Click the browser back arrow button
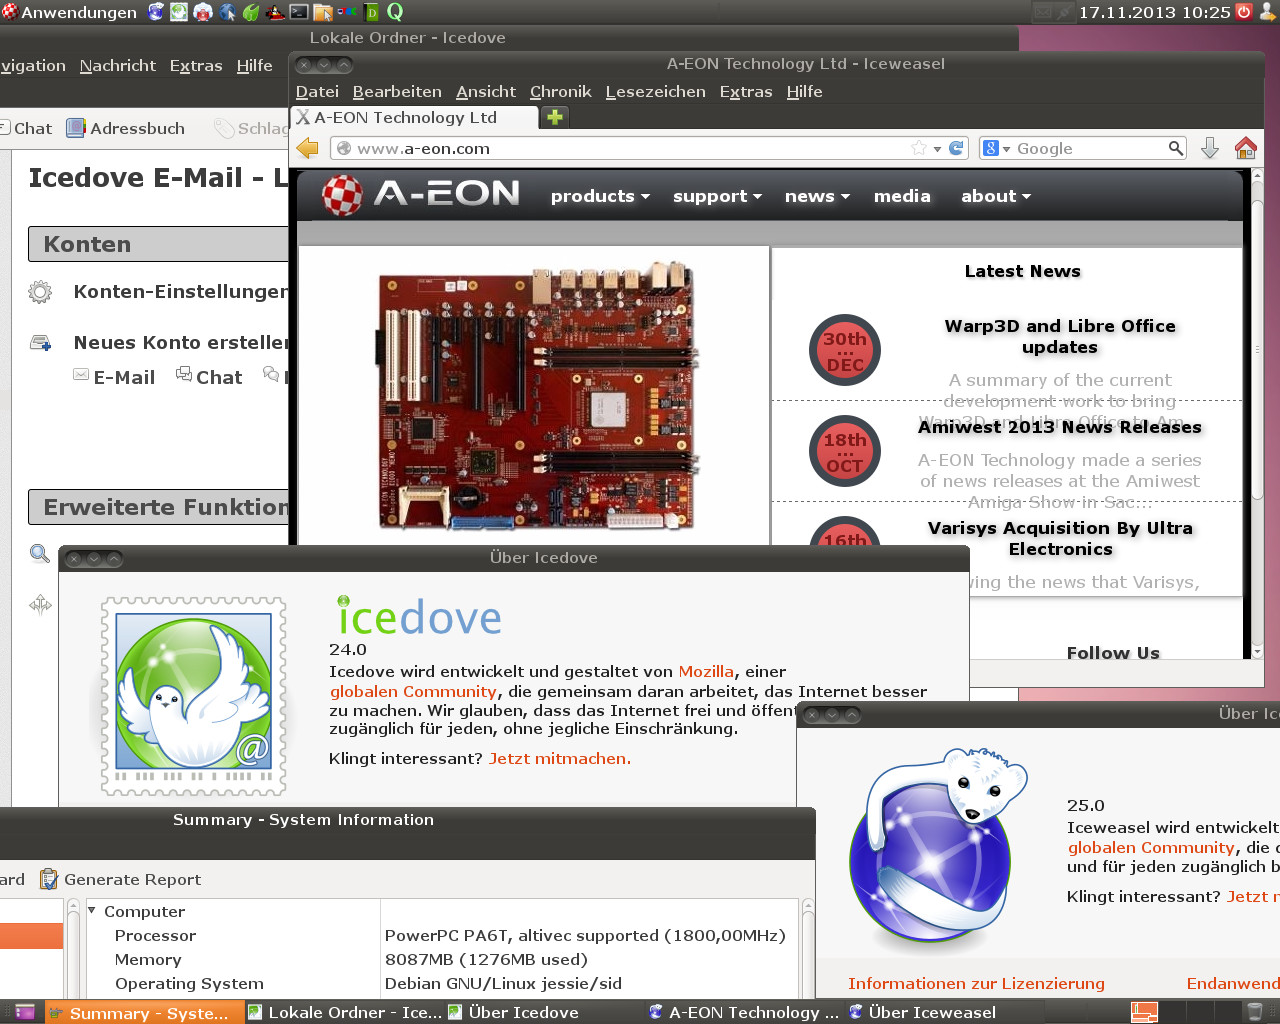This screenshot has width=1280, height=1024. 308,149
